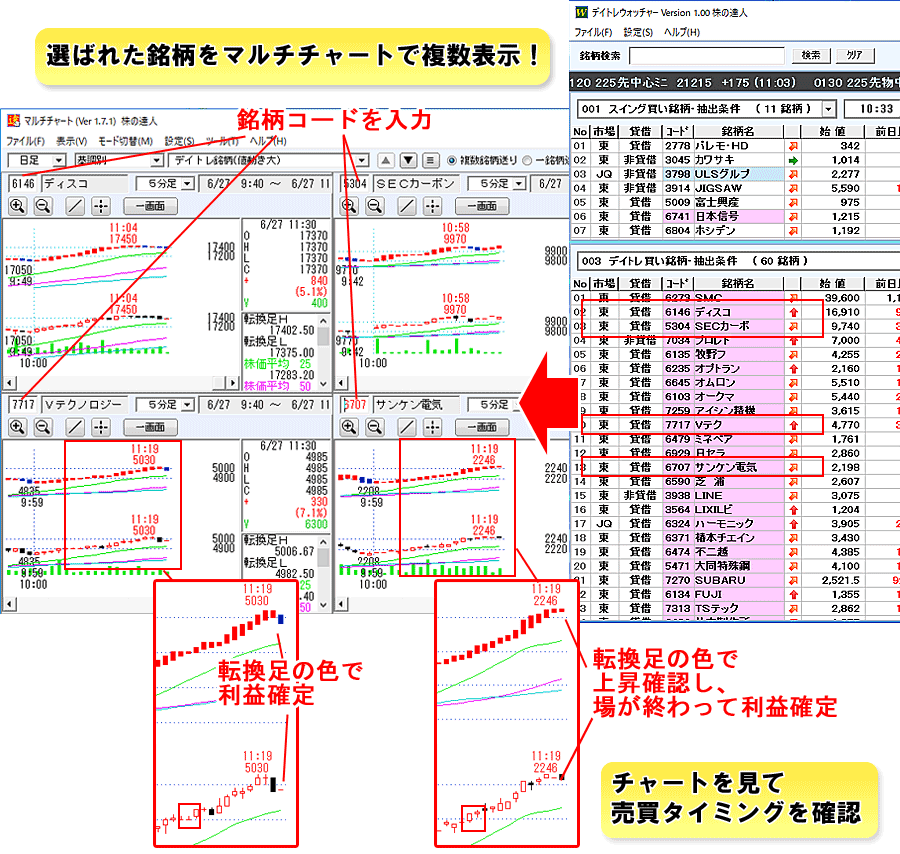Open the モード切替(M) menu

pos(125,141)
